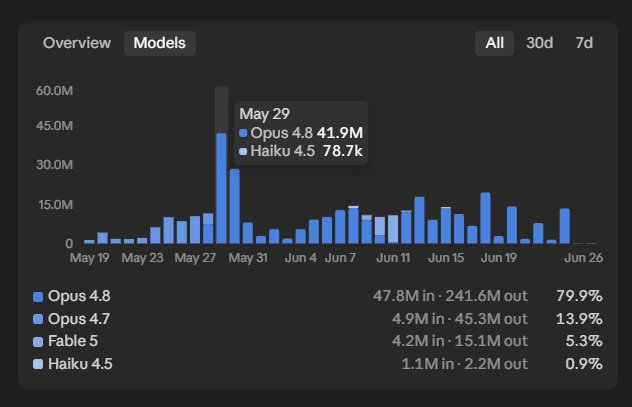Click the 79.9% share value

[x=579, y=296]
